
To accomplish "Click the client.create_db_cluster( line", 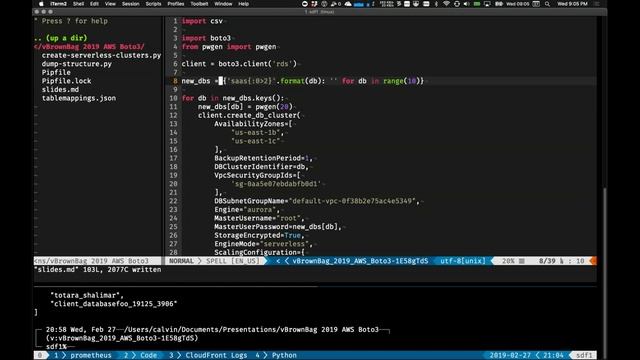I will pos(249,115).
